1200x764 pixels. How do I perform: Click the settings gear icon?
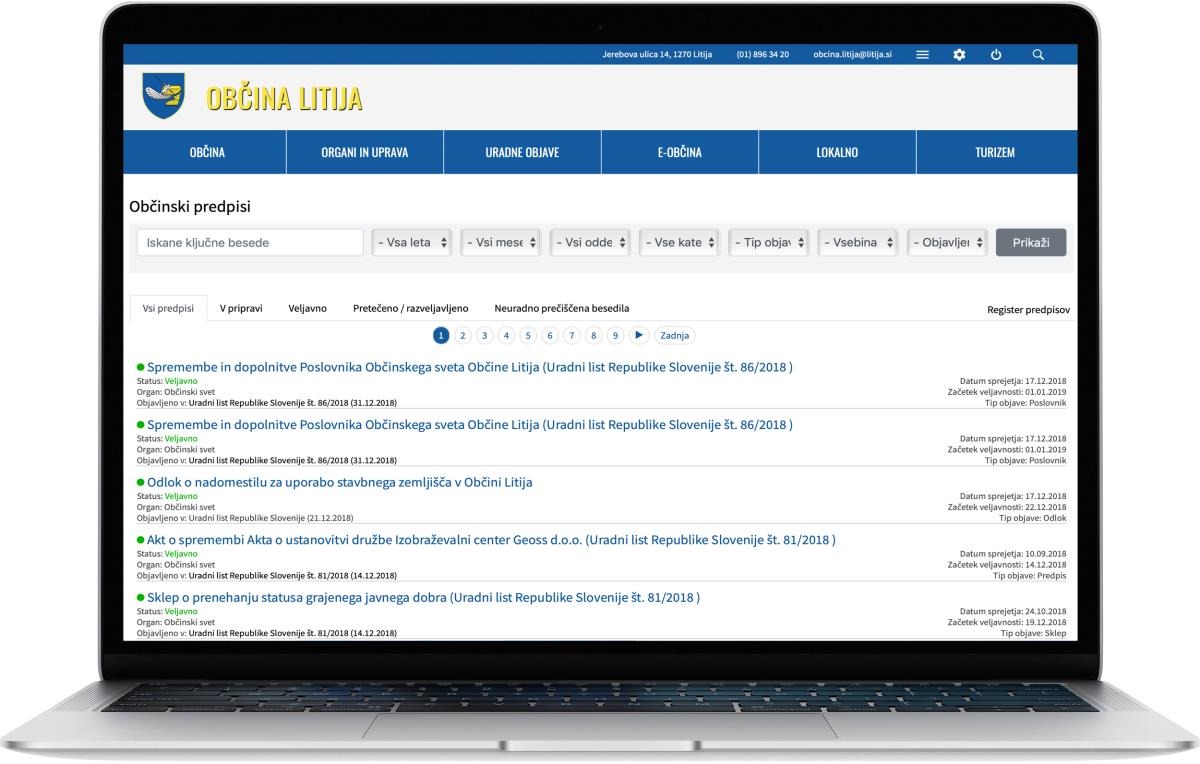(959, 54)
